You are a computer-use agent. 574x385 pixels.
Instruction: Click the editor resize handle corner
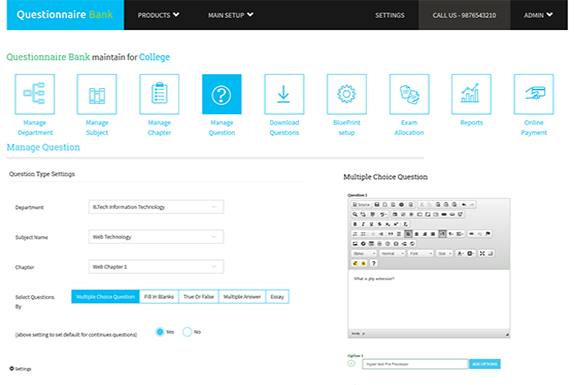(507, 334)
